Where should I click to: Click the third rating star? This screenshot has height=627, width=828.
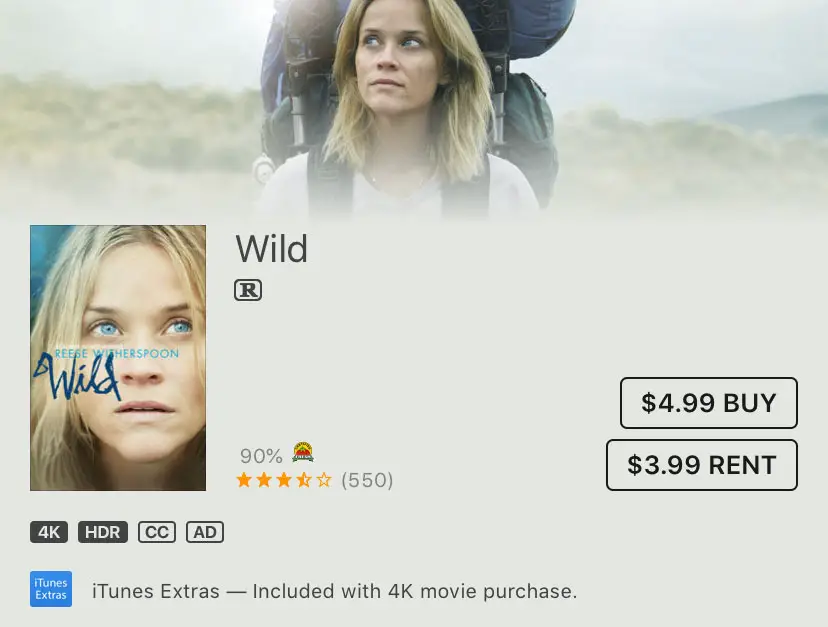284,480
